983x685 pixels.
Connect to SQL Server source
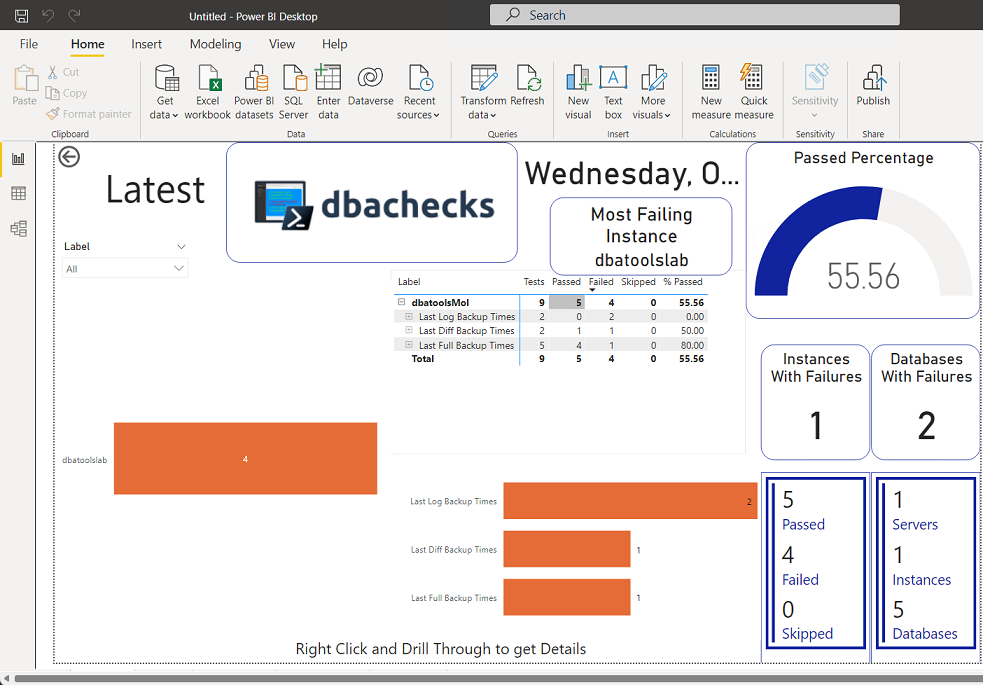[x=293, y=92]
